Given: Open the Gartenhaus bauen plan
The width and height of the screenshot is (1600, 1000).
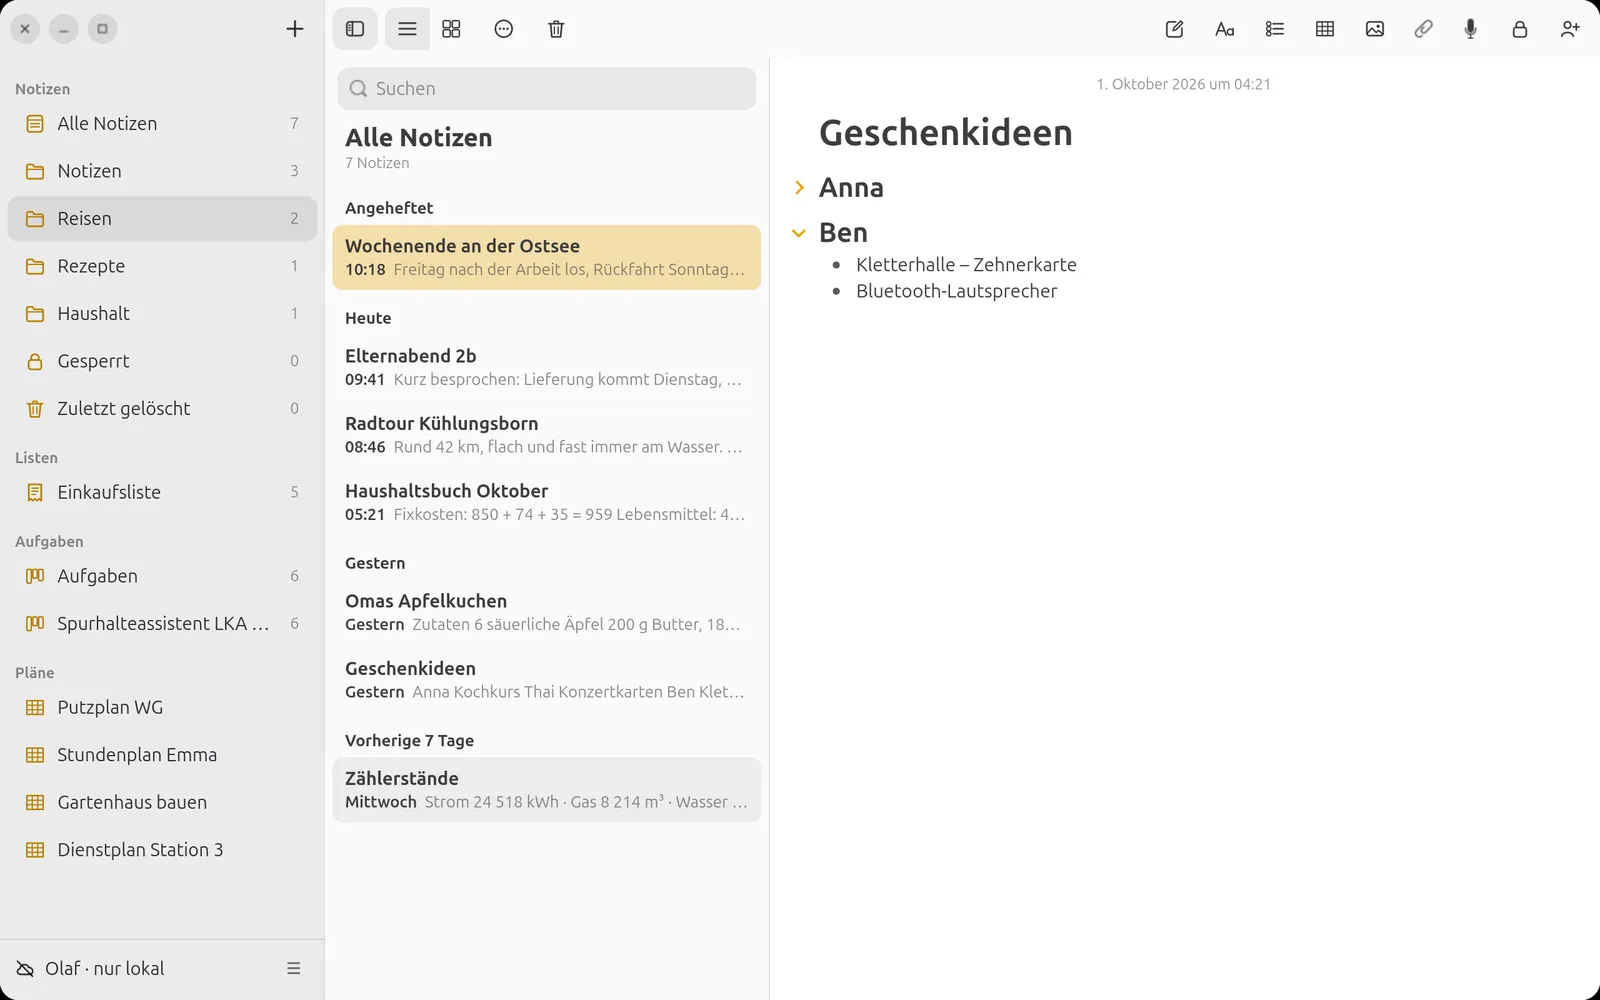Looking at the screenshot, I should [162, 802].
